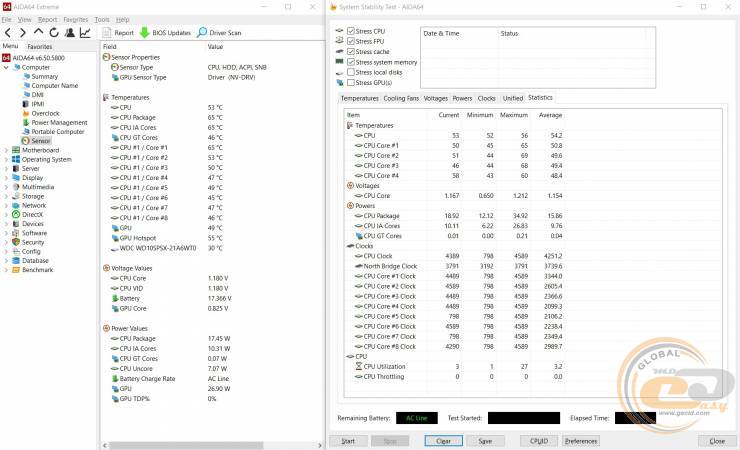Click the Close button in Stability Test

click(x=717, y=441)
